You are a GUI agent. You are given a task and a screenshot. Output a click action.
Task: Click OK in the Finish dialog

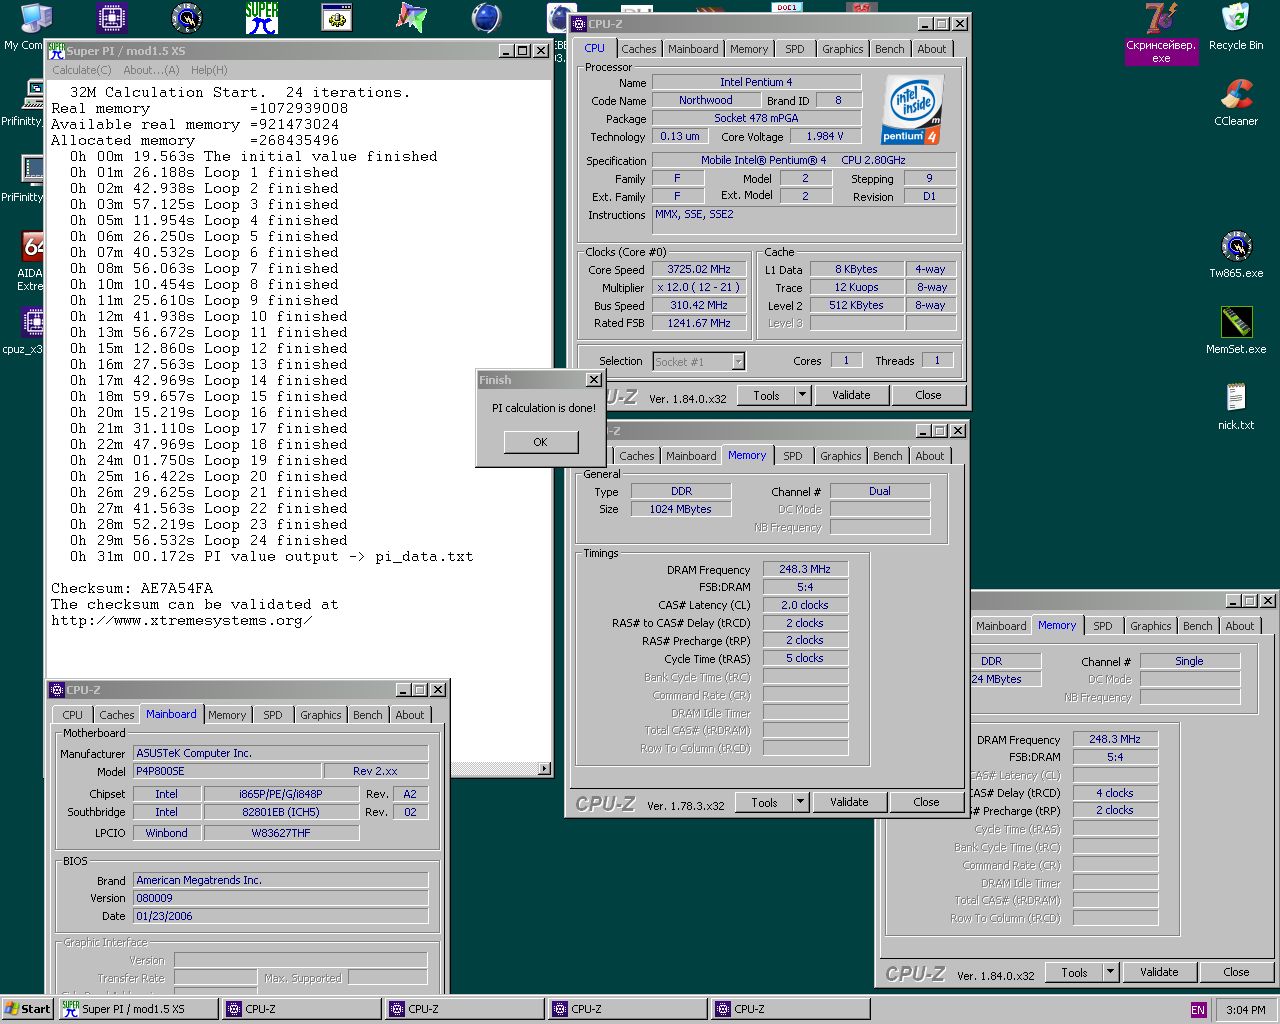click(540, 442)
